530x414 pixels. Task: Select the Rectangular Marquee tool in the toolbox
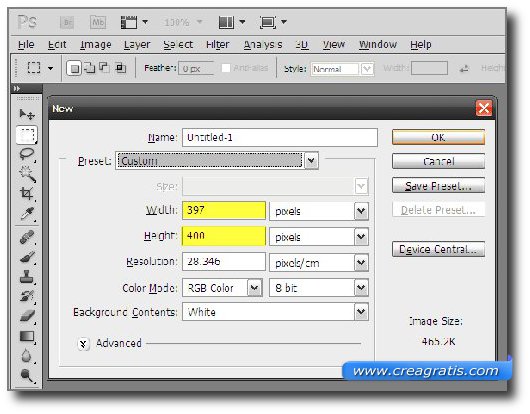pyautogui.click(x=27, y=135)
